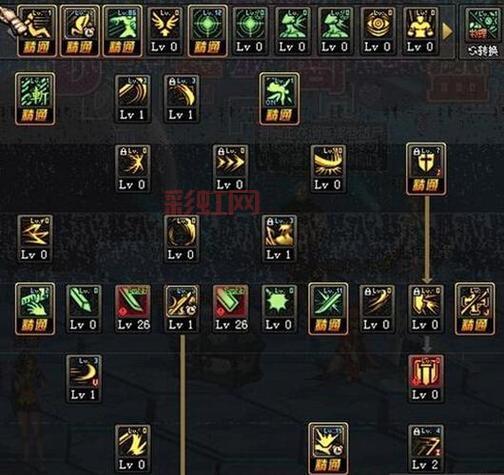Select the explosion skill with clock badge
The image size is (504, 475).
click(x=328, y=449)
